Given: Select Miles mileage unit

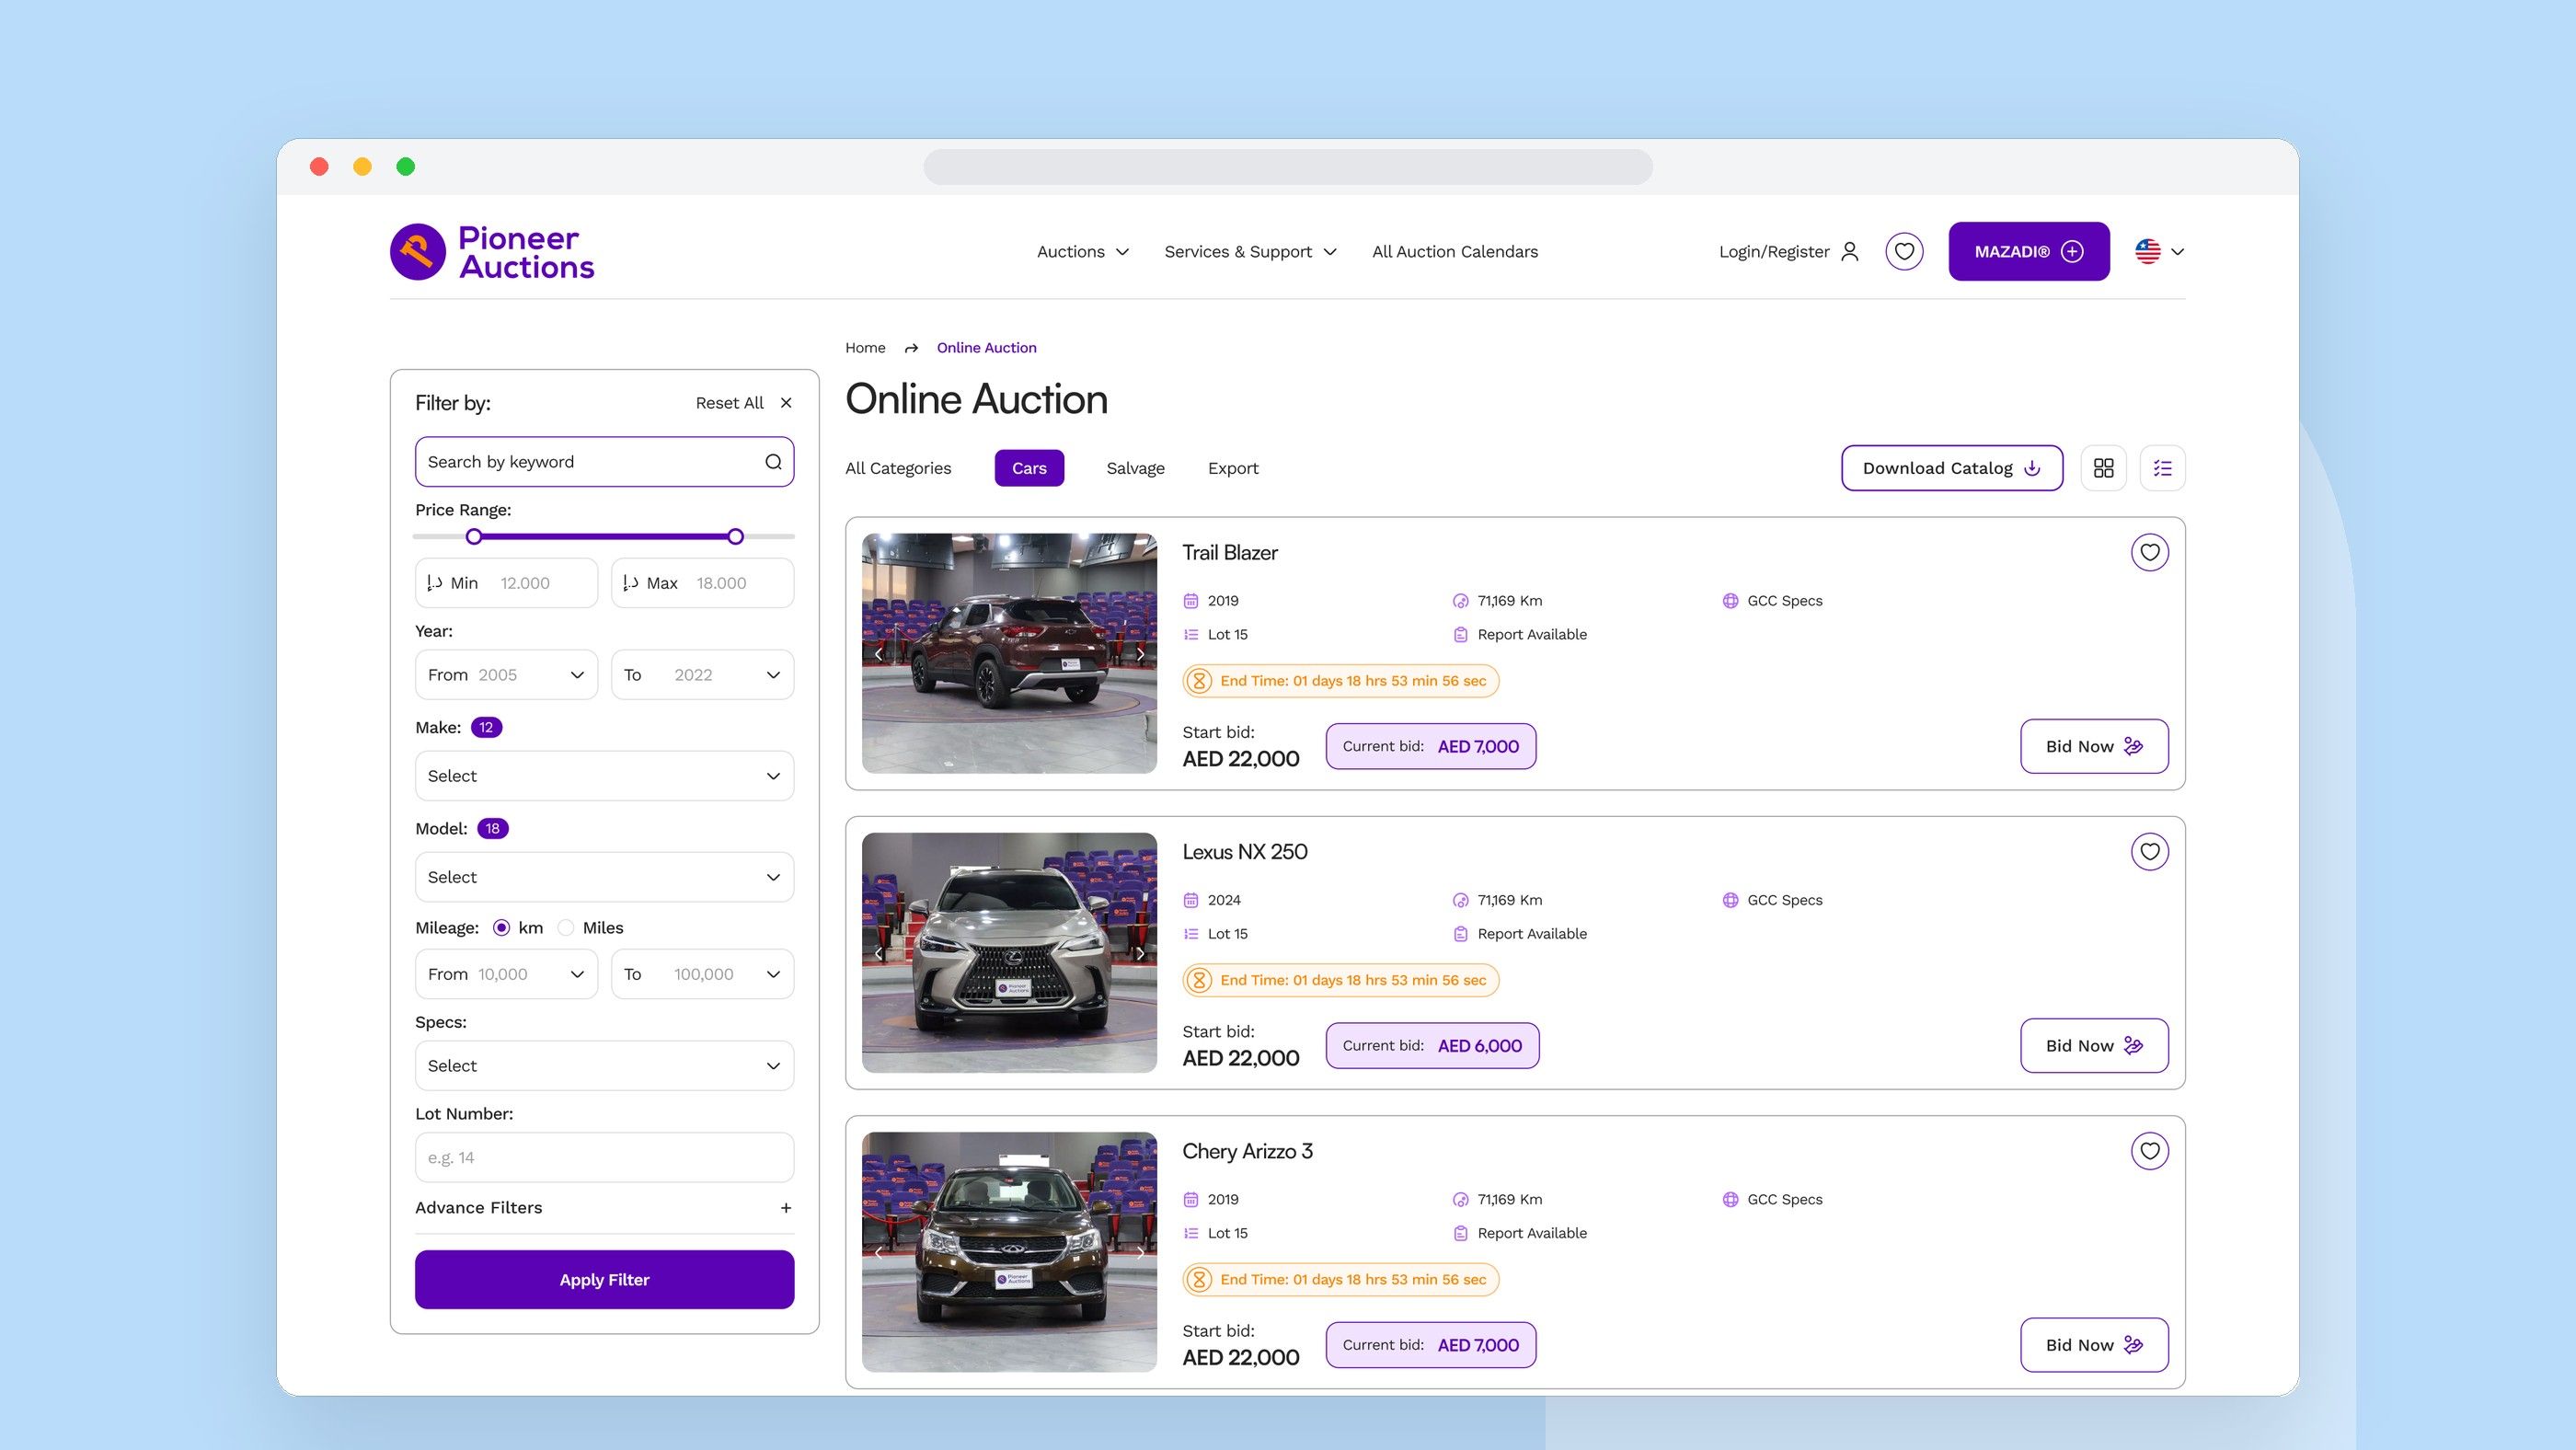Looking at the screenshot, I should [566, 928].
